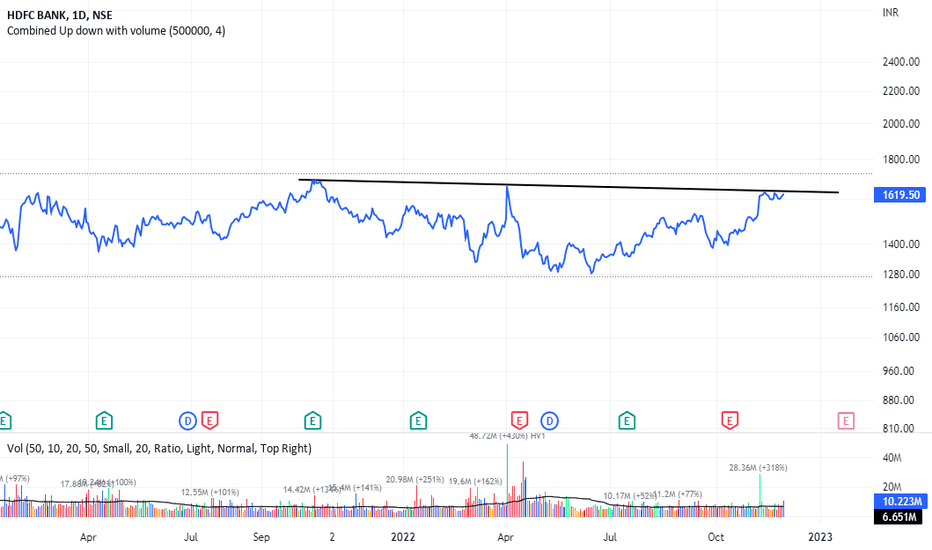Click the 11.2M (+77%) volume label

click(x=678, y=494)
